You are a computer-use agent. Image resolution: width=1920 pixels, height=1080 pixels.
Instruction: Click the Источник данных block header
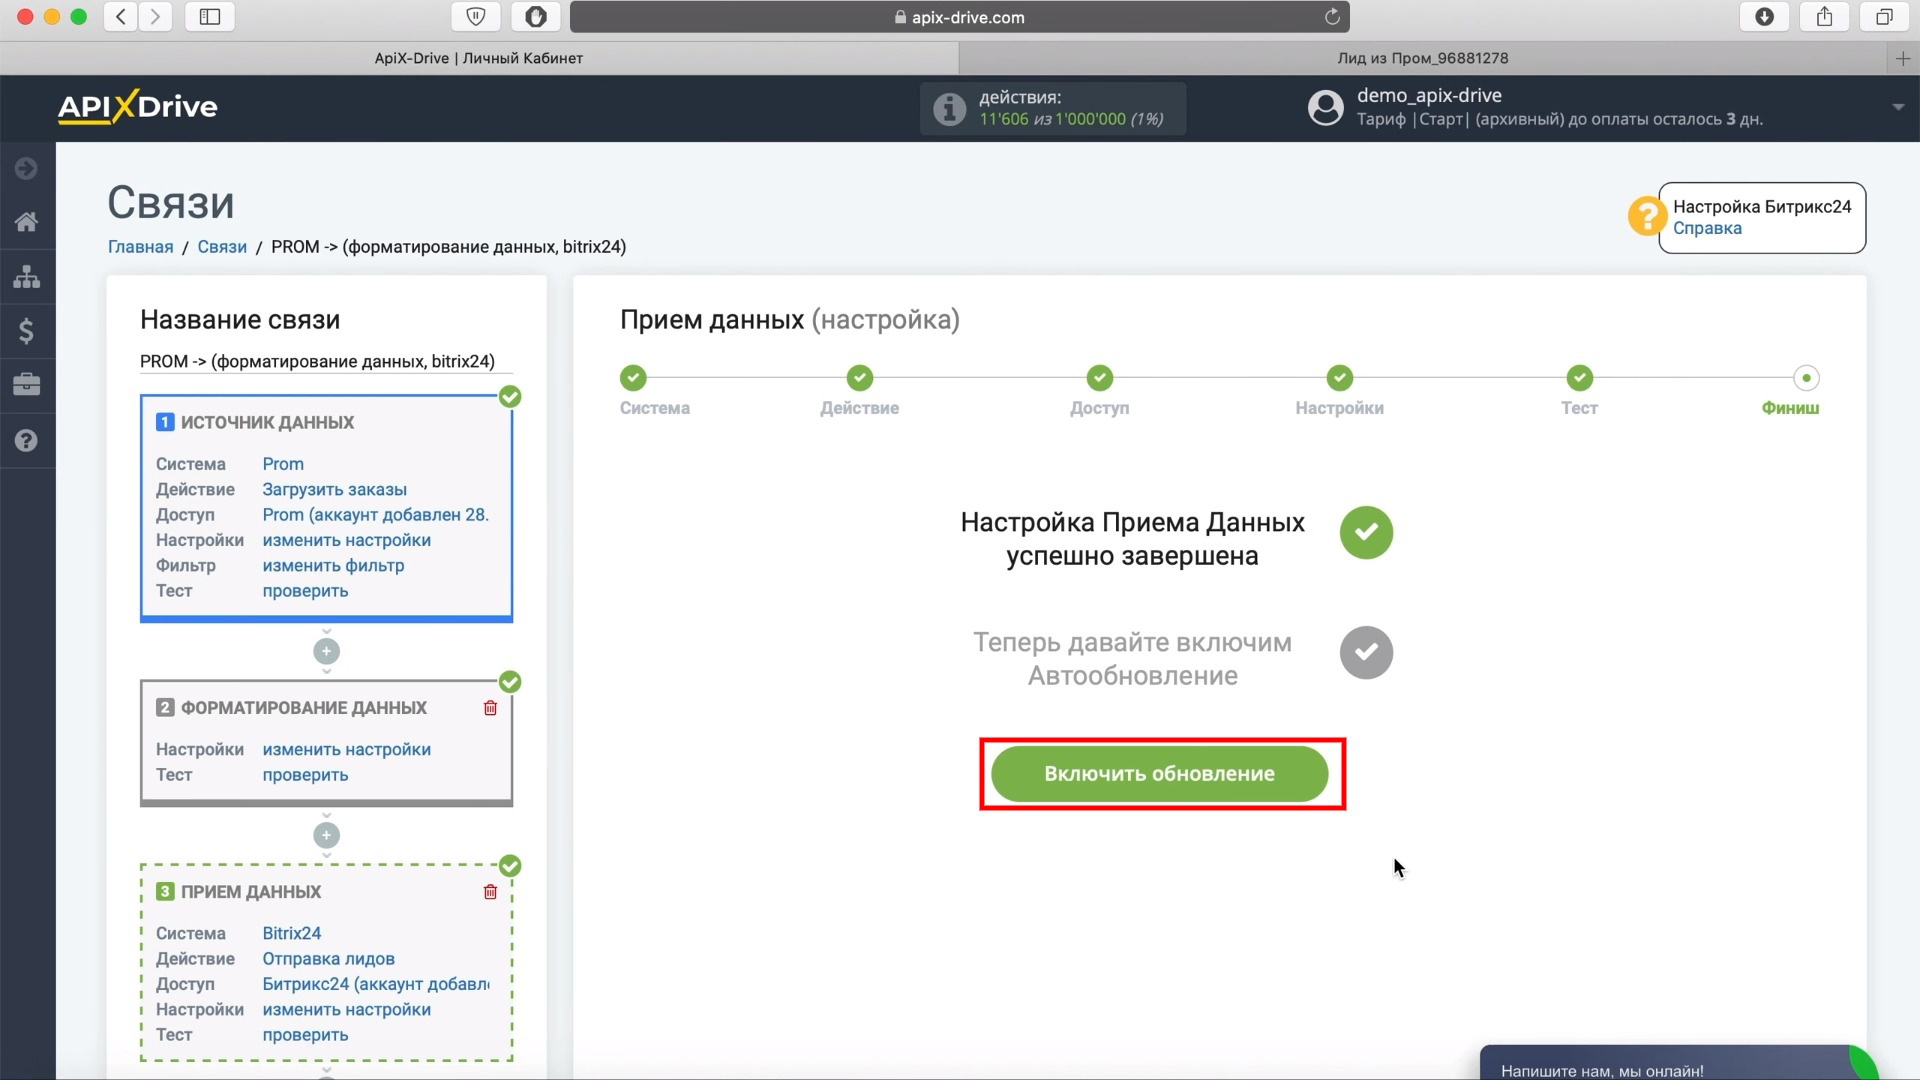coord(267,423)
